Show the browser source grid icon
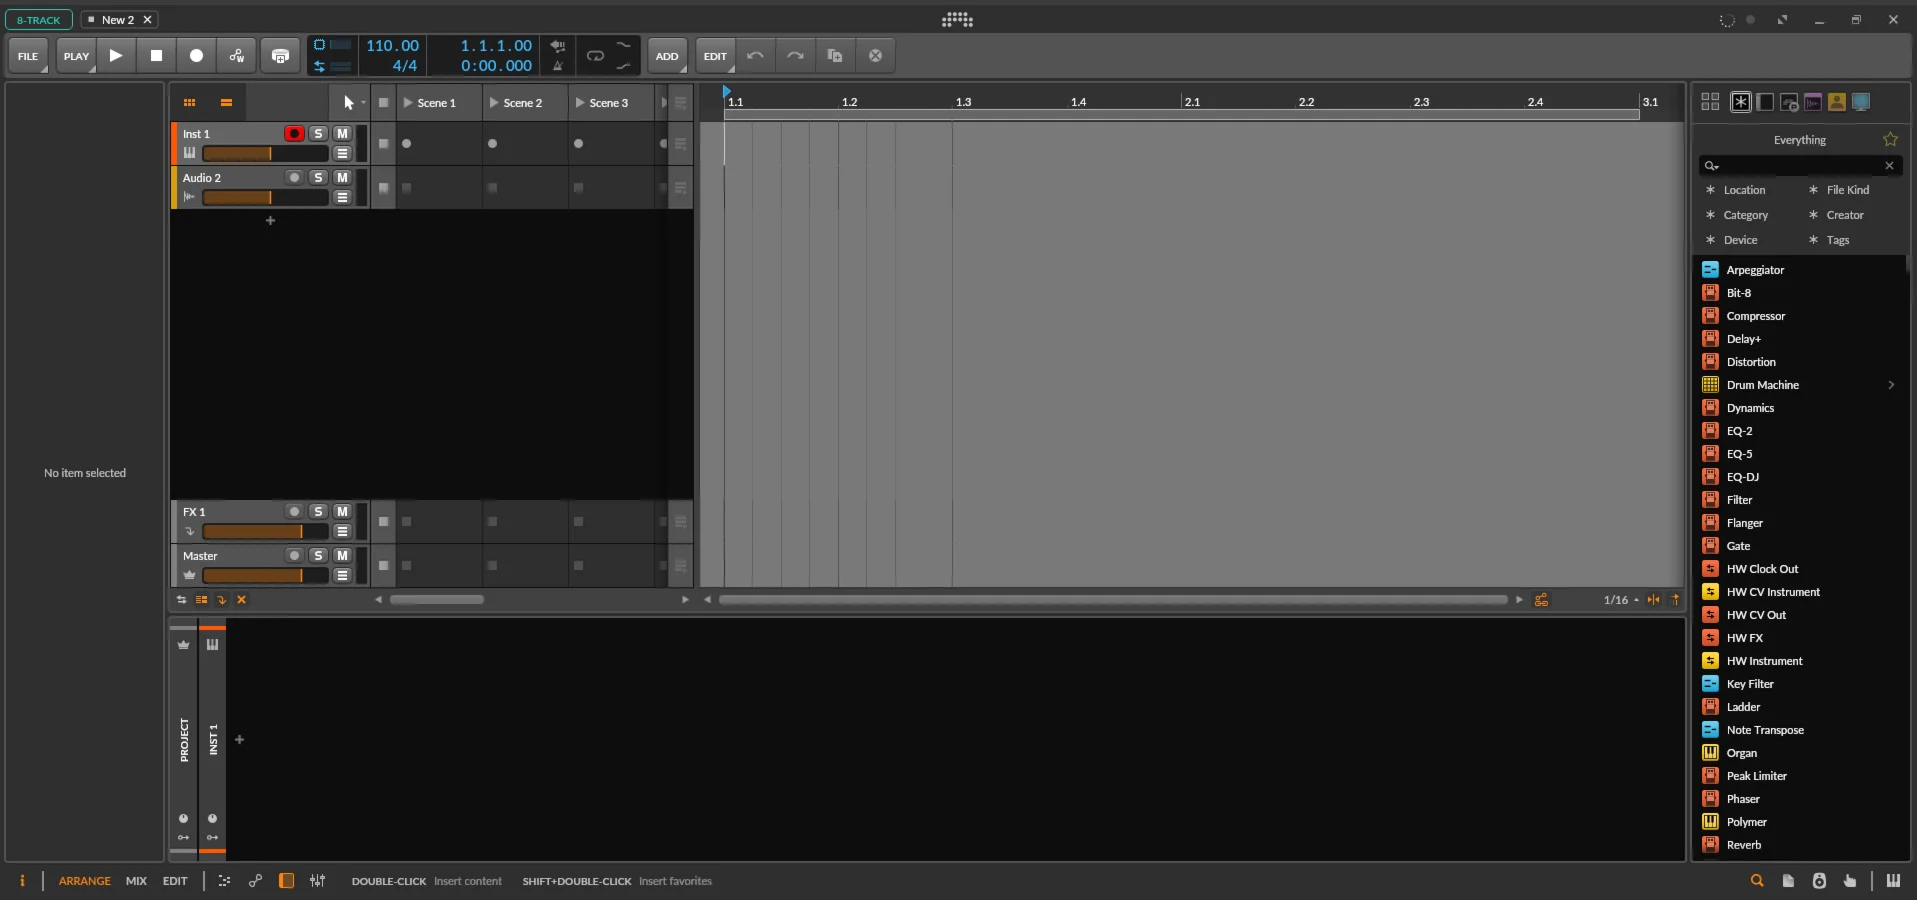 coord(1710,102)
